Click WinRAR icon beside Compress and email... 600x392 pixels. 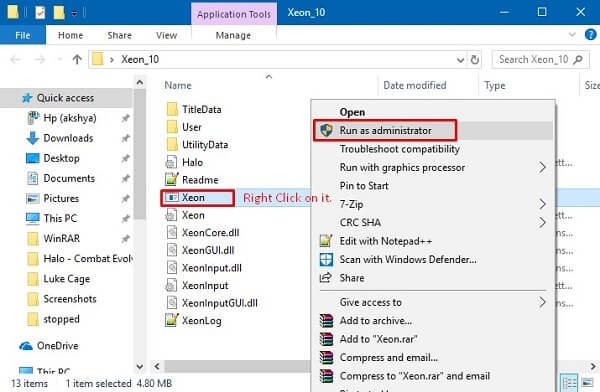pos(326,357)
